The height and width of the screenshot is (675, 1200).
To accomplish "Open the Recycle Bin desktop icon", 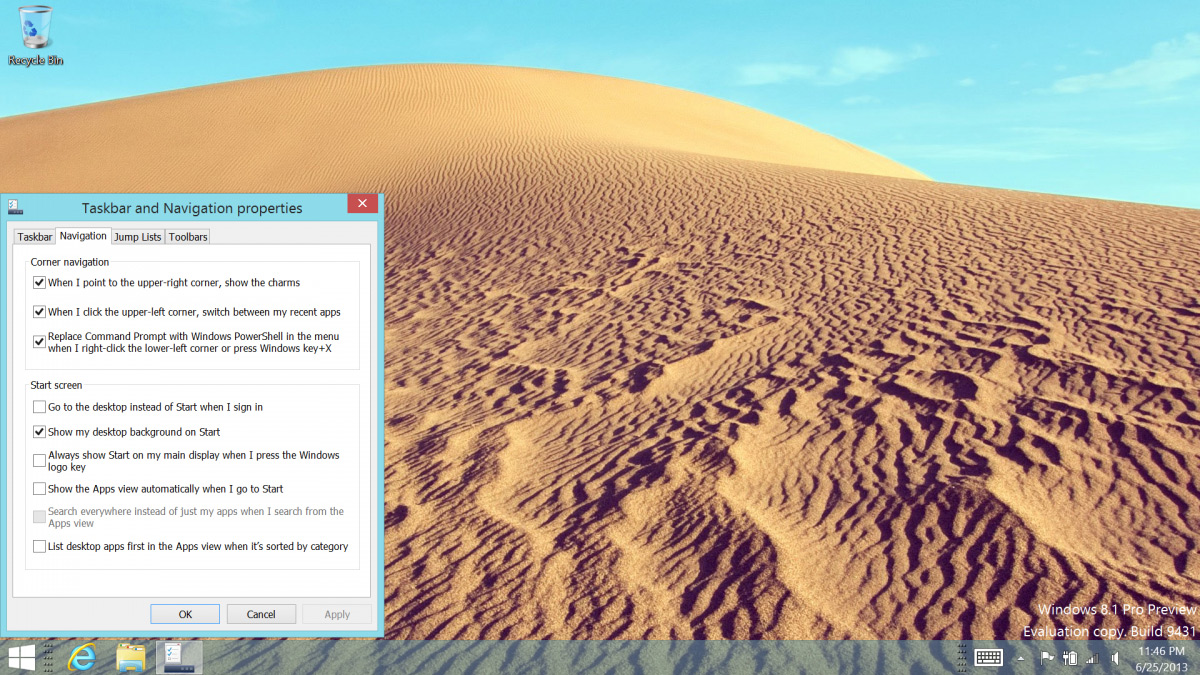I will [35, 34].
